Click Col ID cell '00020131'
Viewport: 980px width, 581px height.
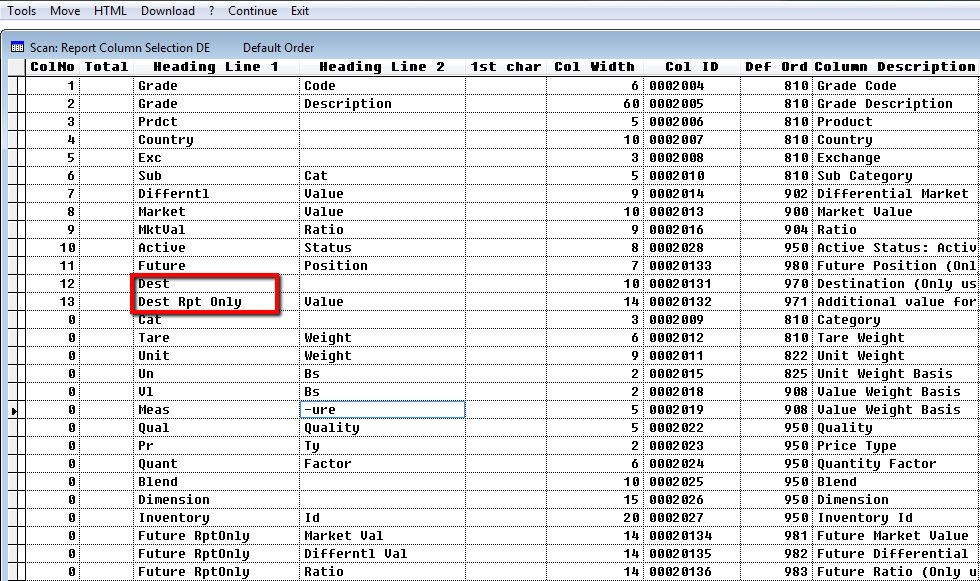(692, 284)
